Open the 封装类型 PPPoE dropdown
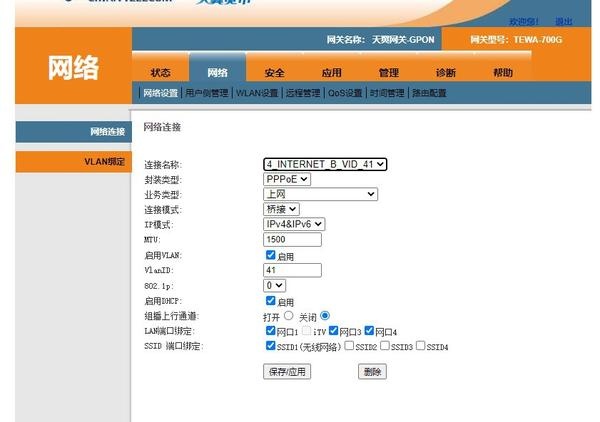The image size is (600, 422). tap(287, 179)
